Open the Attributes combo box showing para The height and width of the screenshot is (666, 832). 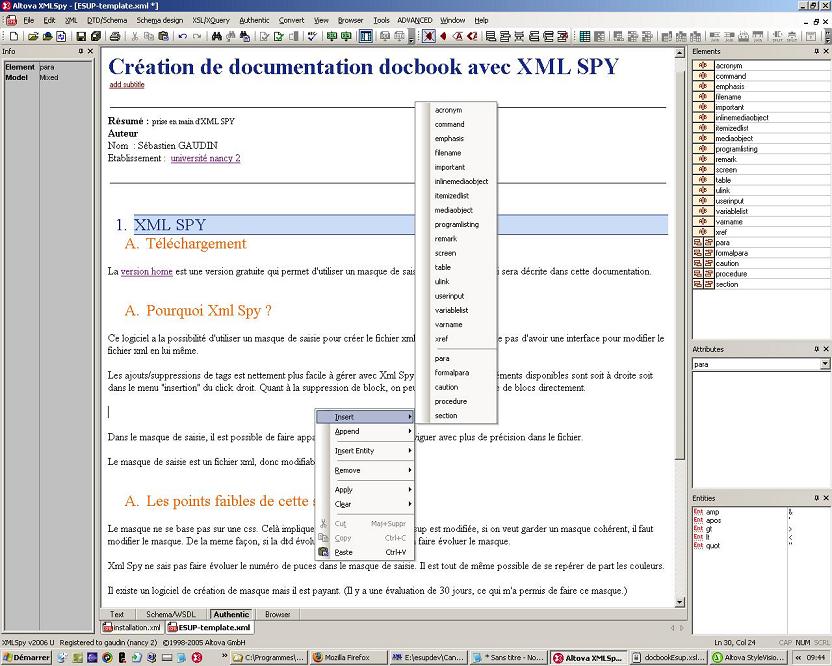tap(760, 364)
